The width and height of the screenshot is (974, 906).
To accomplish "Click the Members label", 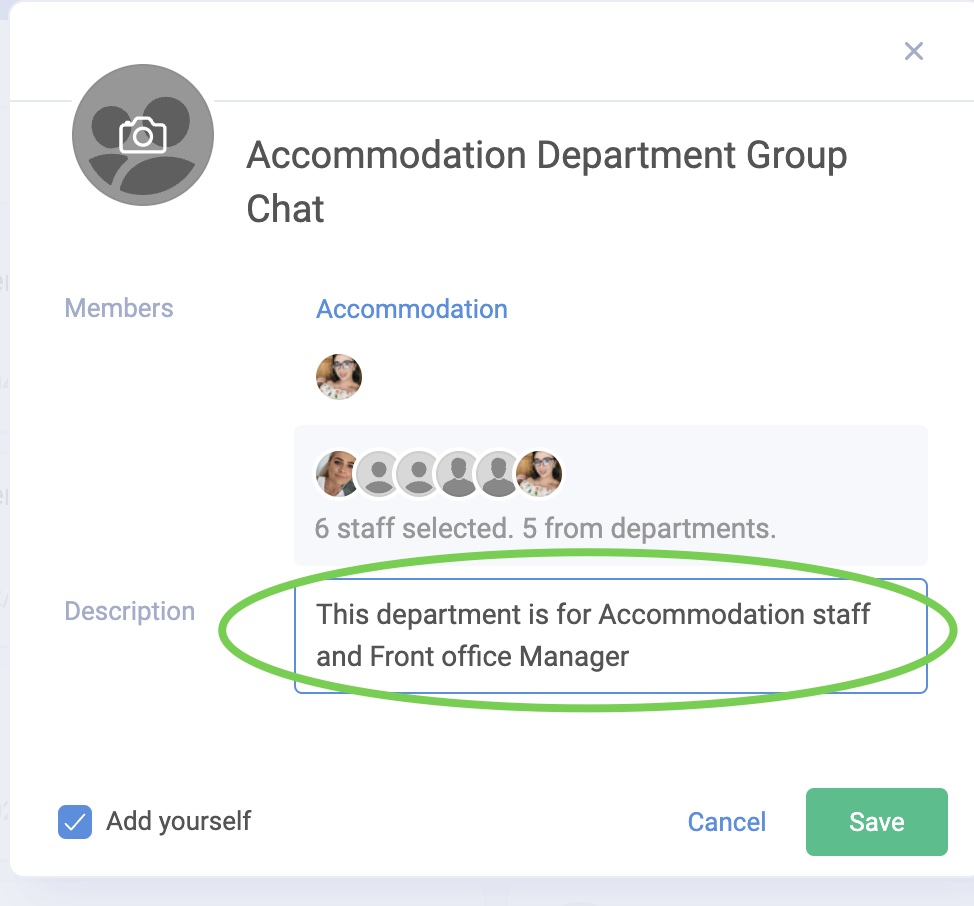I will [118, 308].
